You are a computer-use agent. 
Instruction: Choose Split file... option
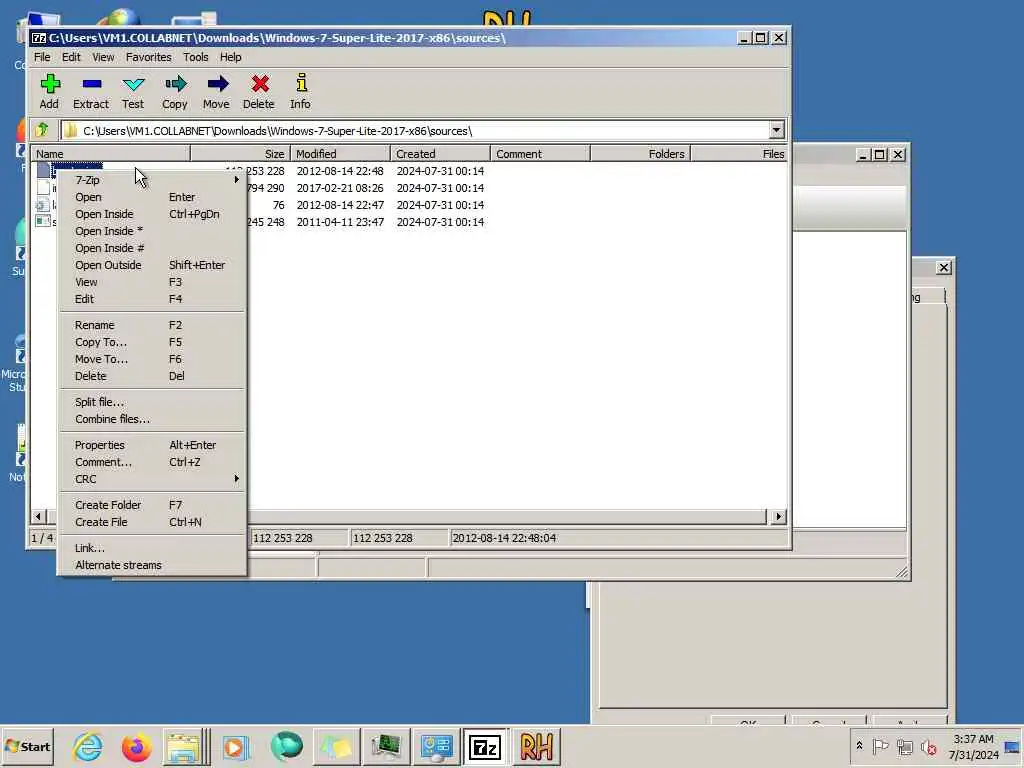pos(153,402)
